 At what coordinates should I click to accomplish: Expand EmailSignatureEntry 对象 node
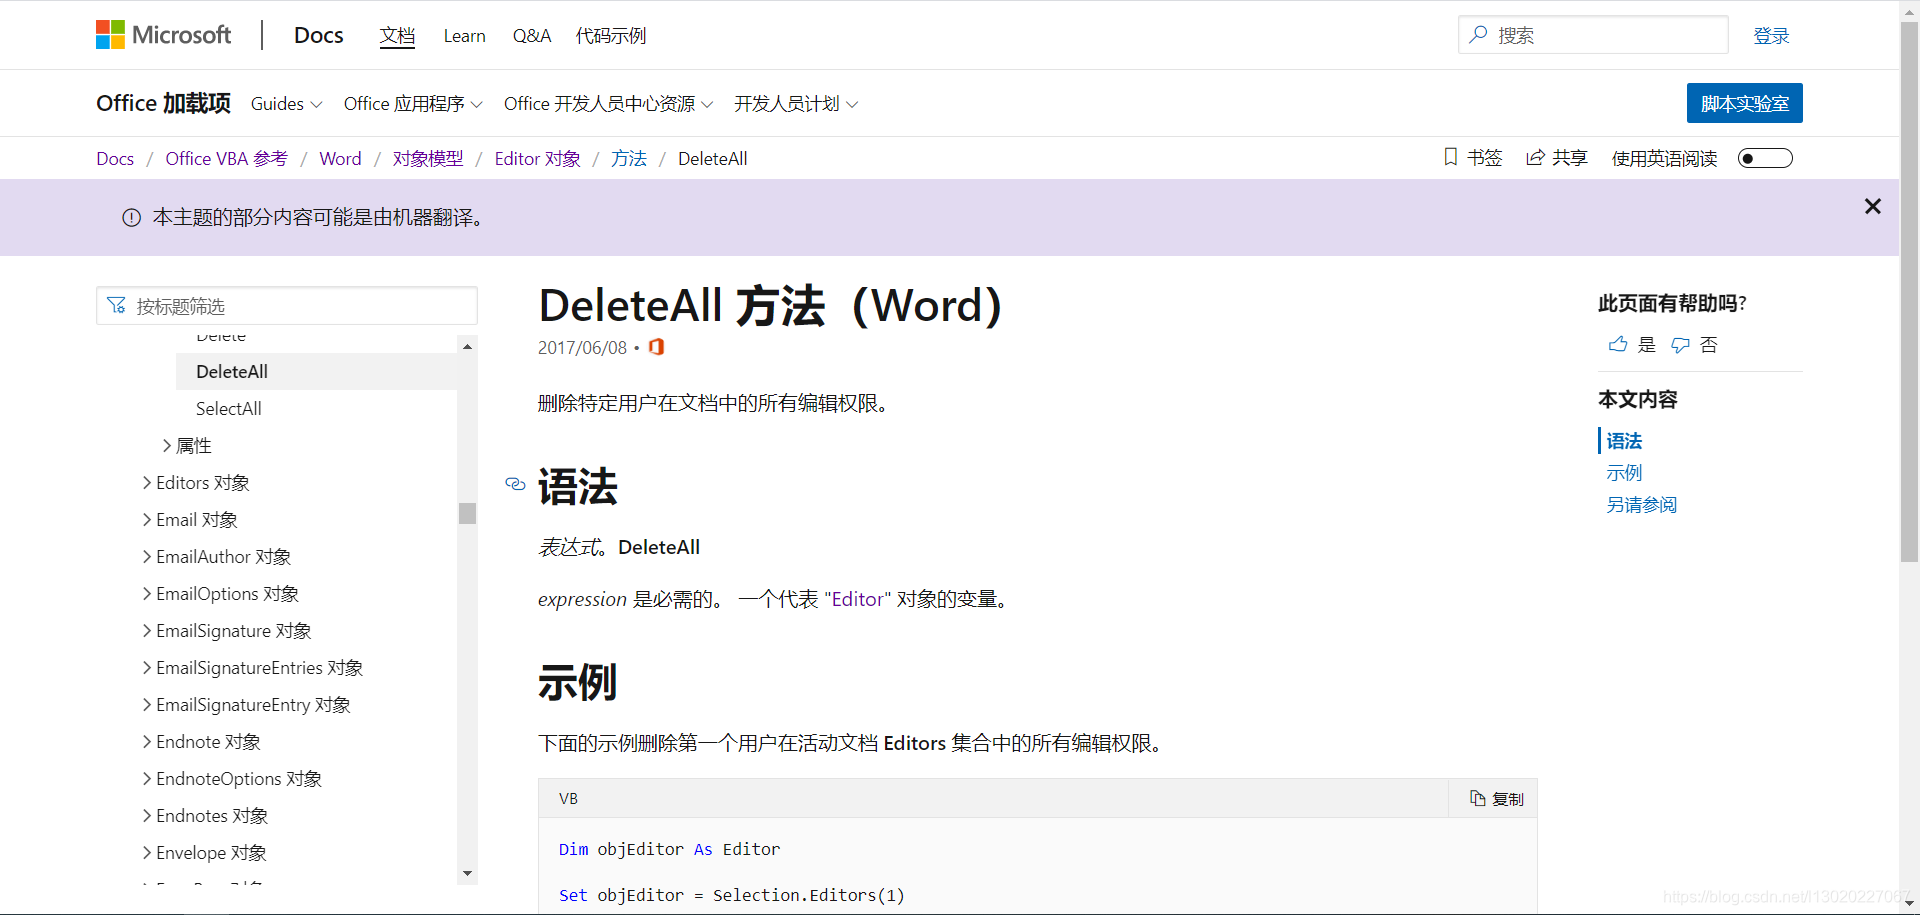[x=147, y=705]
